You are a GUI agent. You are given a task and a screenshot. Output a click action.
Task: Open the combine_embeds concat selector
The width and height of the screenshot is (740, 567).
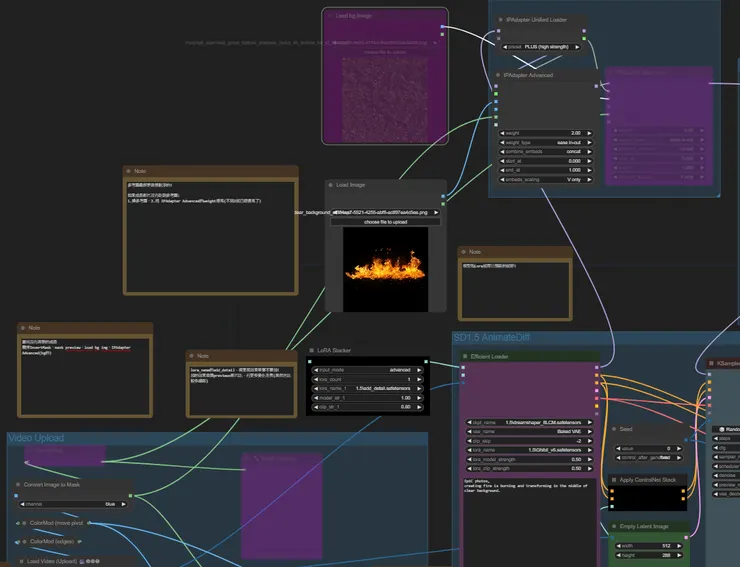pyautogui.click(x=546, y=152)
